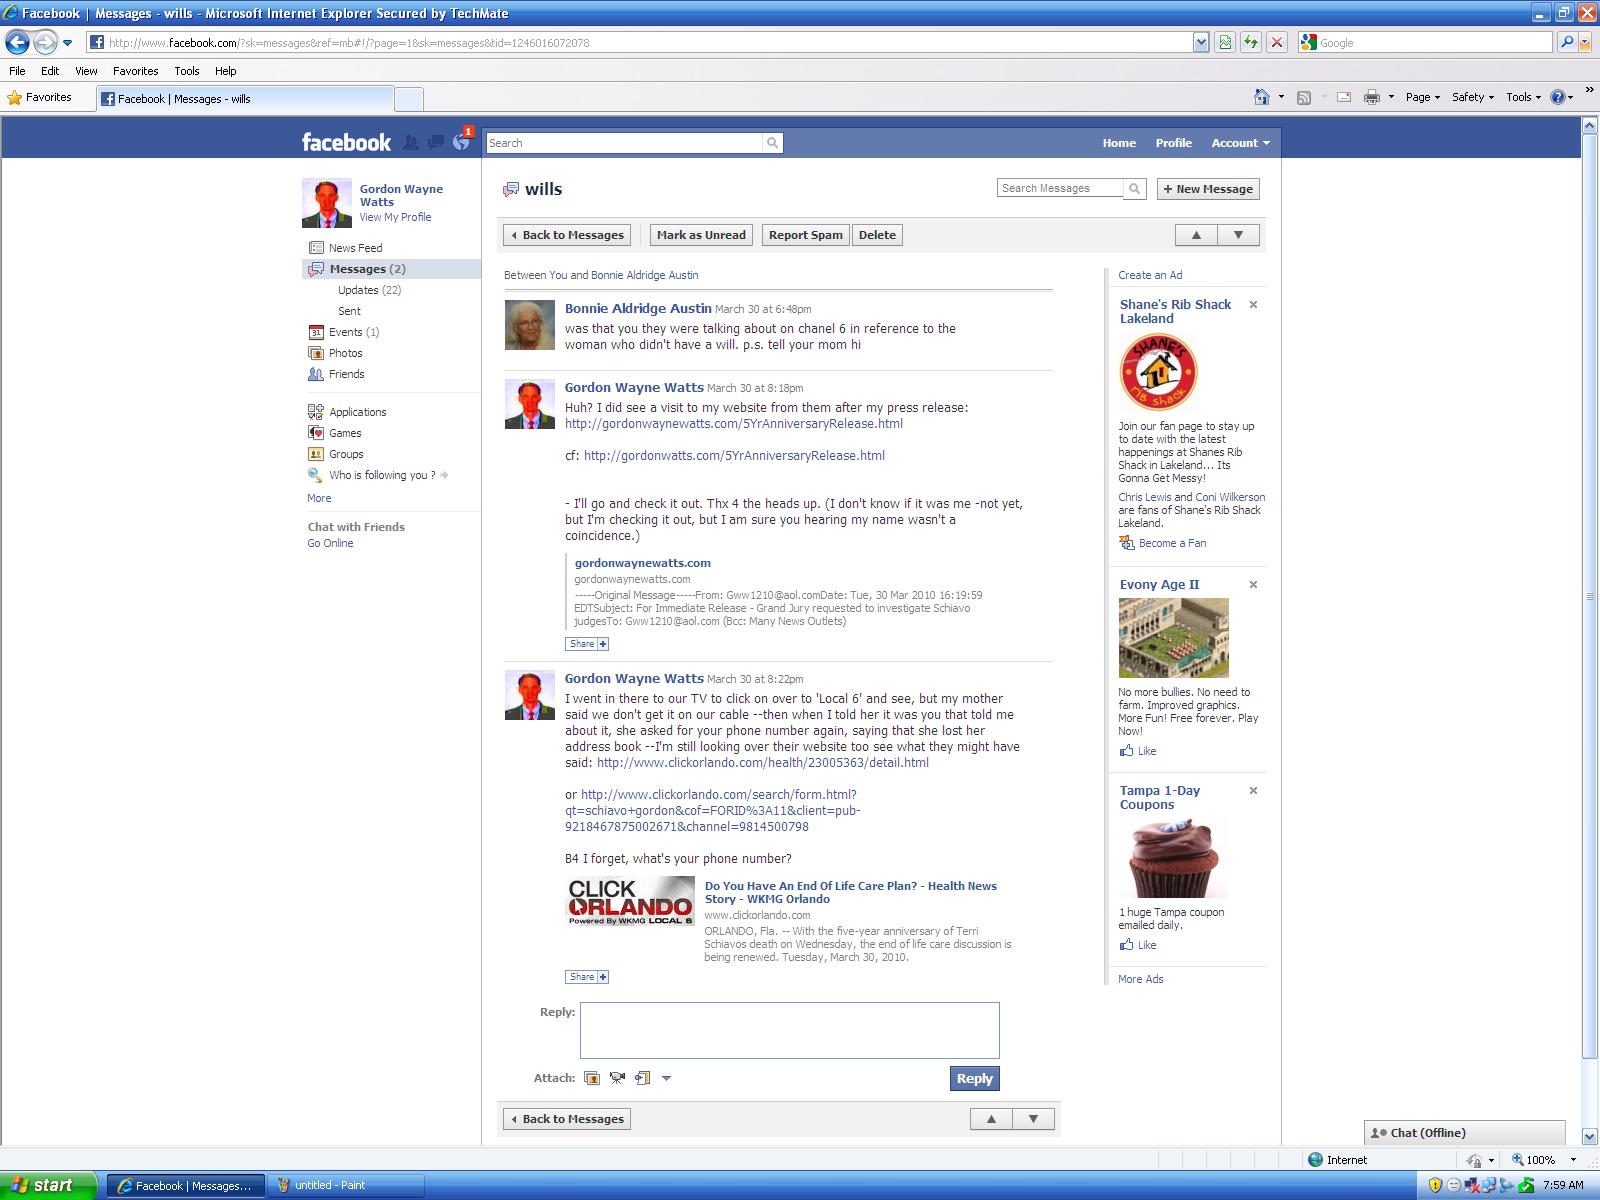The height and width of the screenshot is (1200, 1600).
Task: Click the Reply text box
Action: [789, 1030]
